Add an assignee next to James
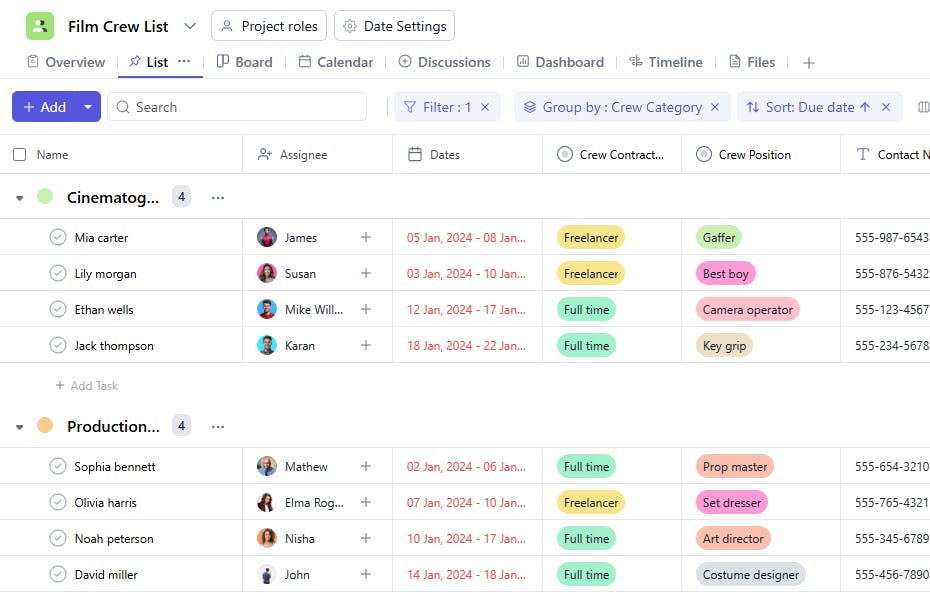The image size is (930, 600). pyautogui.click(x=366, y=238)
